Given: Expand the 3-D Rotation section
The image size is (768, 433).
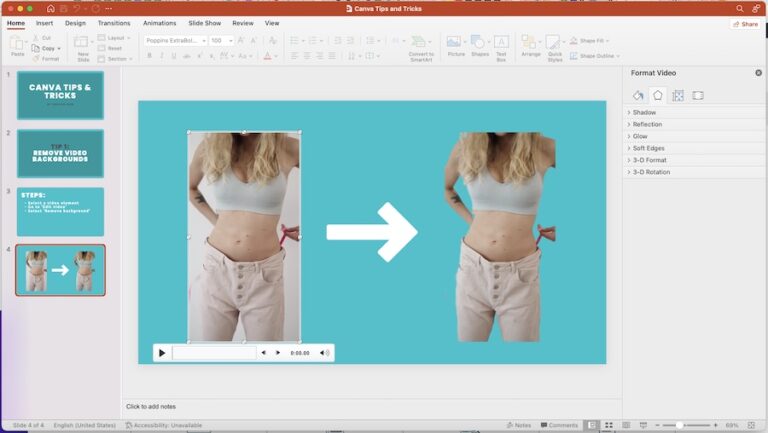Looking at the screenshot, I should [651, 172].
